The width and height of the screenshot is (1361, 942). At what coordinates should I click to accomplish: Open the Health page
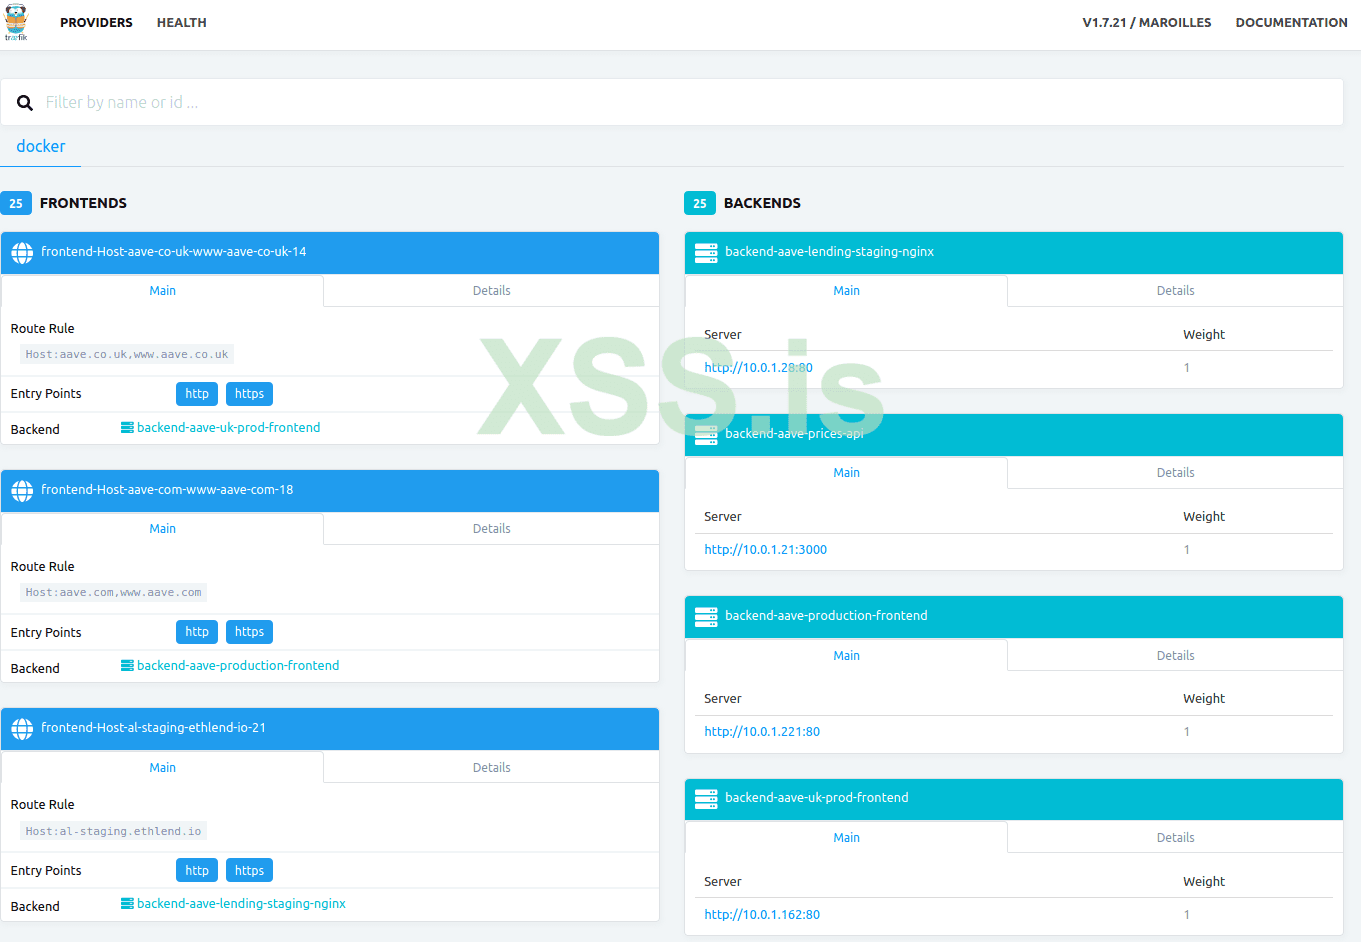tap(182, 23)
